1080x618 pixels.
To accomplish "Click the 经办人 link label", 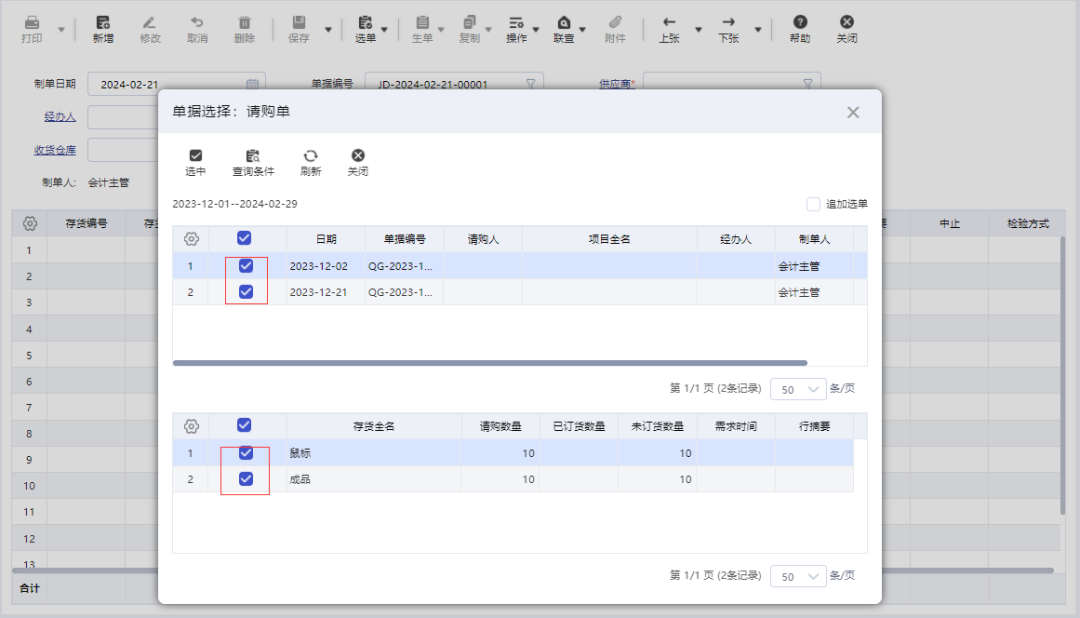I will click(58, 117).
